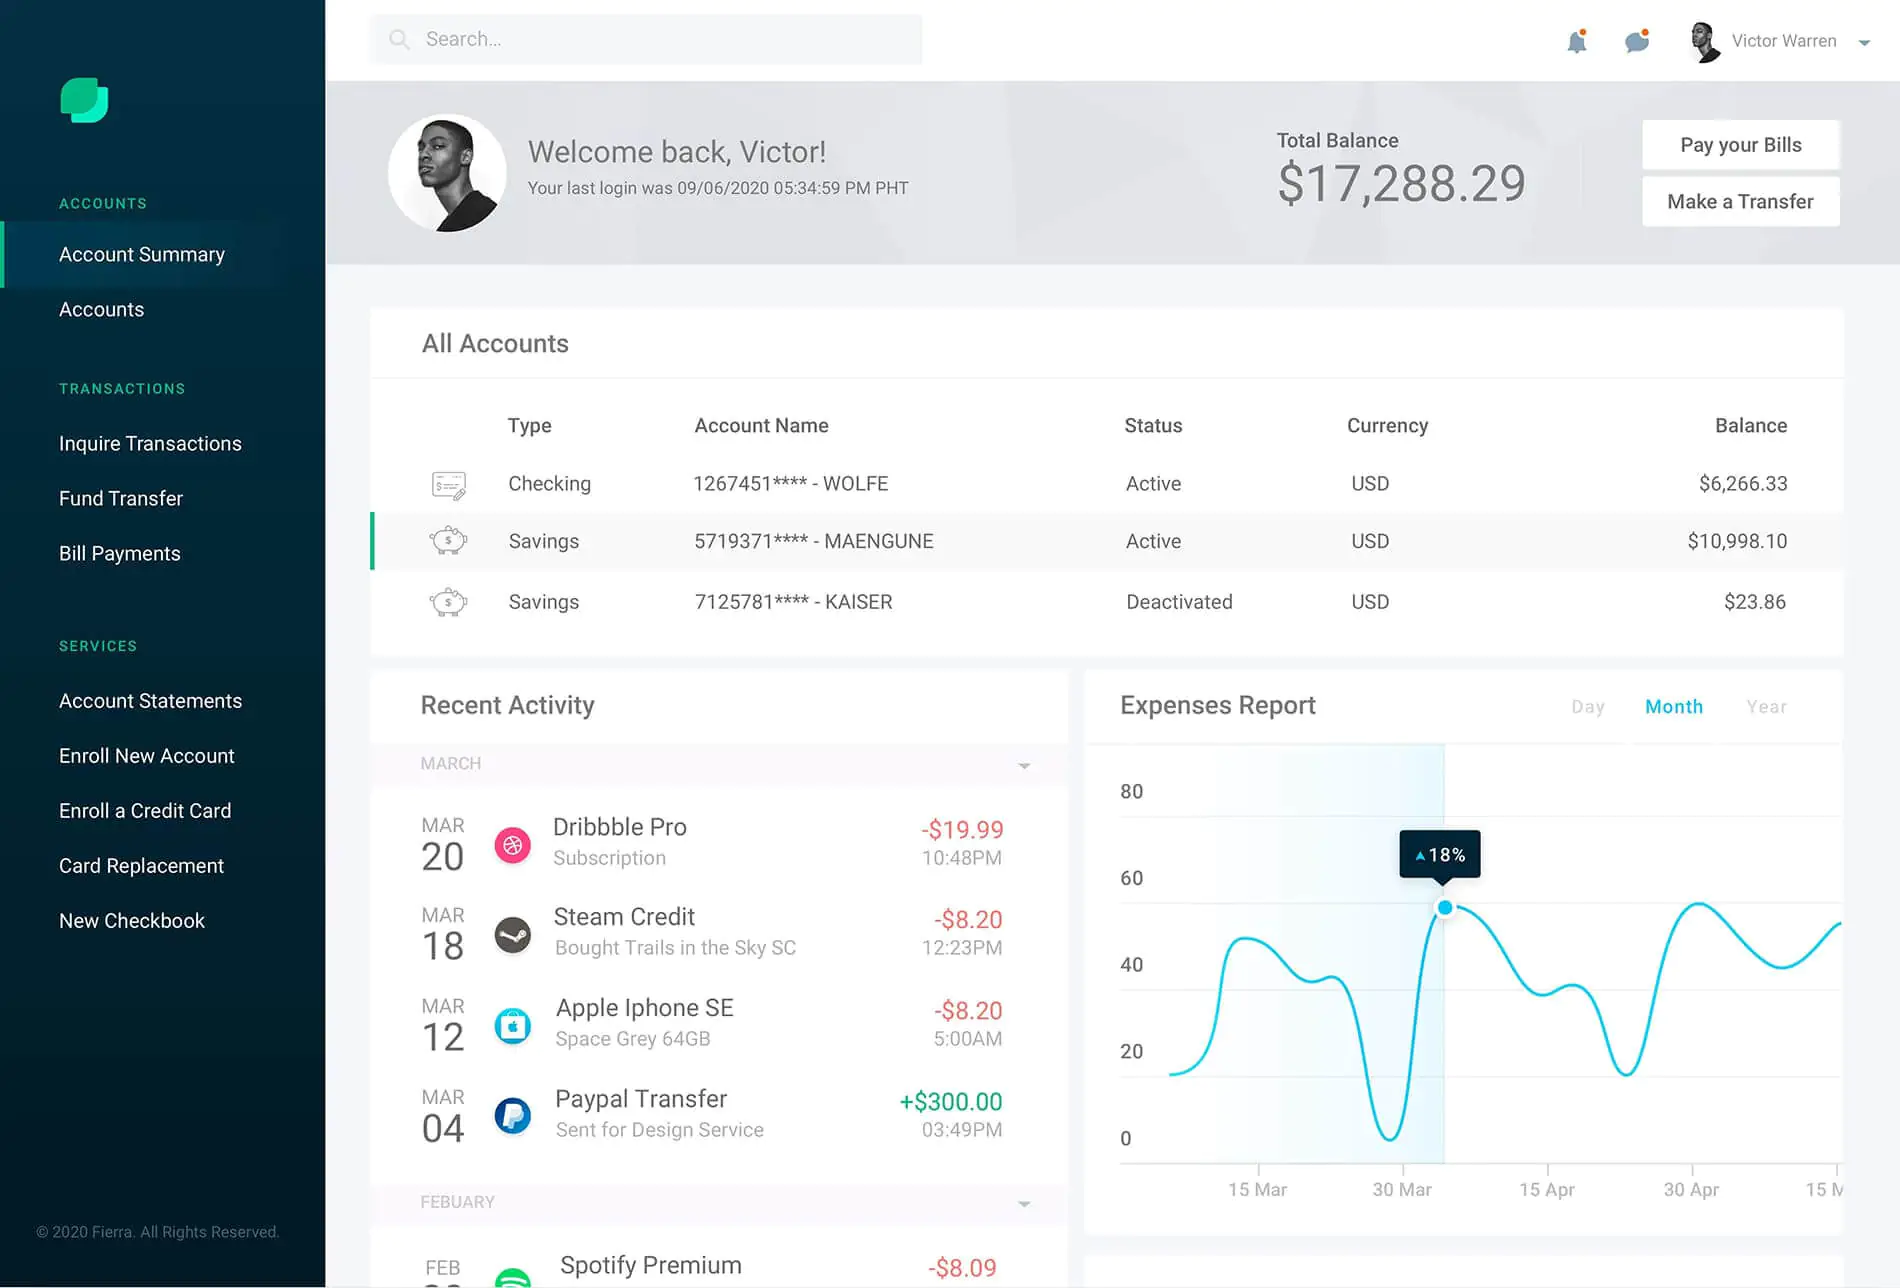Open the Spotify Premium transaction title

point(651,1265)
